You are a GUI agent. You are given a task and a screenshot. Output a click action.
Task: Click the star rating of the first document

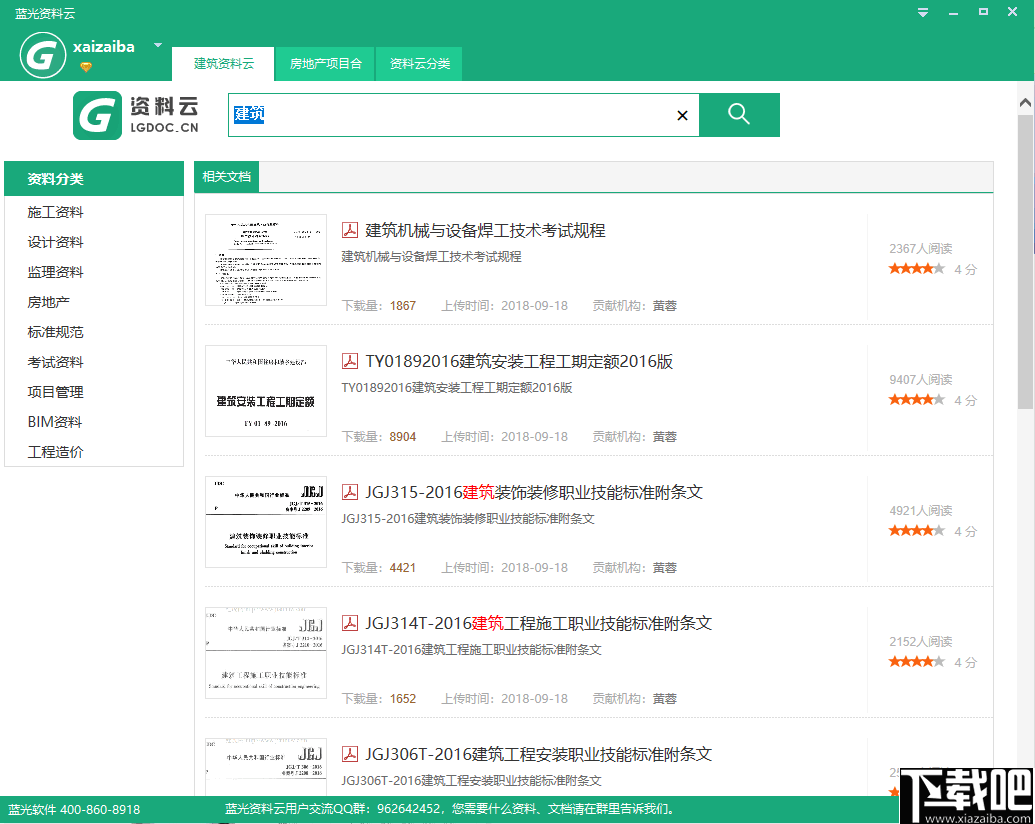916,268
